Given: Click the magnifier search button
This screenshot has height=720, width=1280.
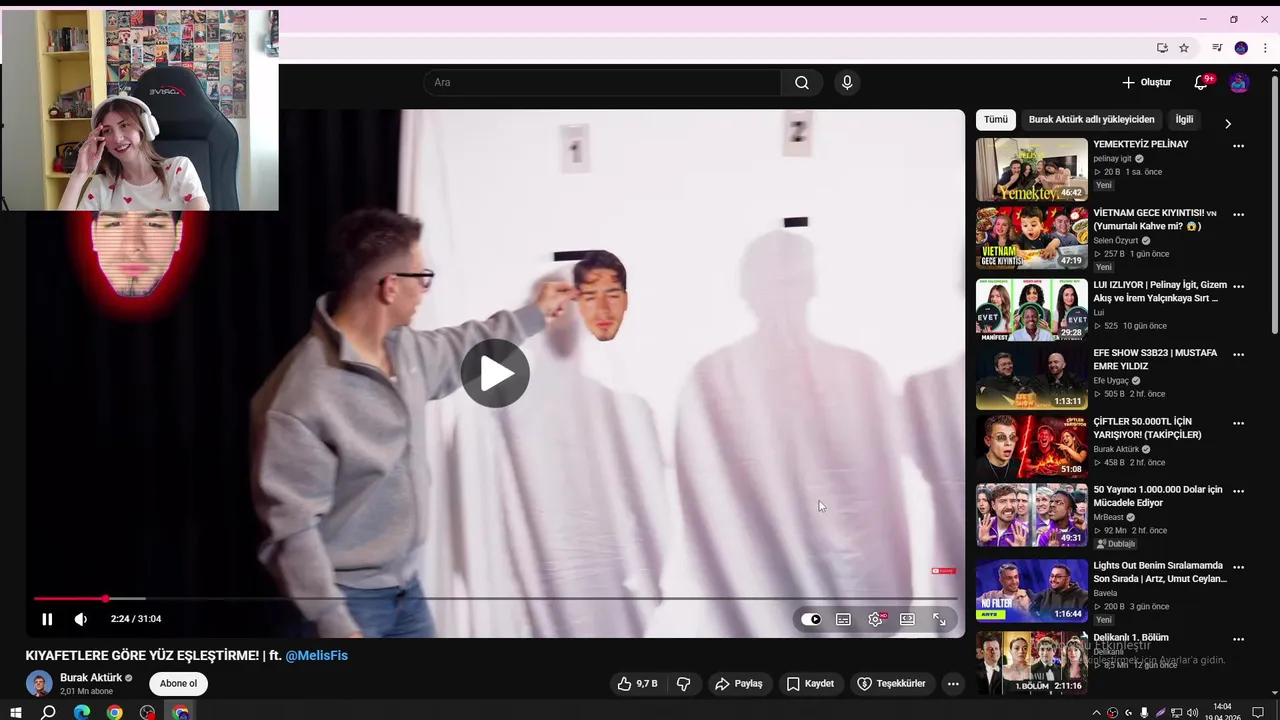Looking at the screenshot, I should 802,83.
